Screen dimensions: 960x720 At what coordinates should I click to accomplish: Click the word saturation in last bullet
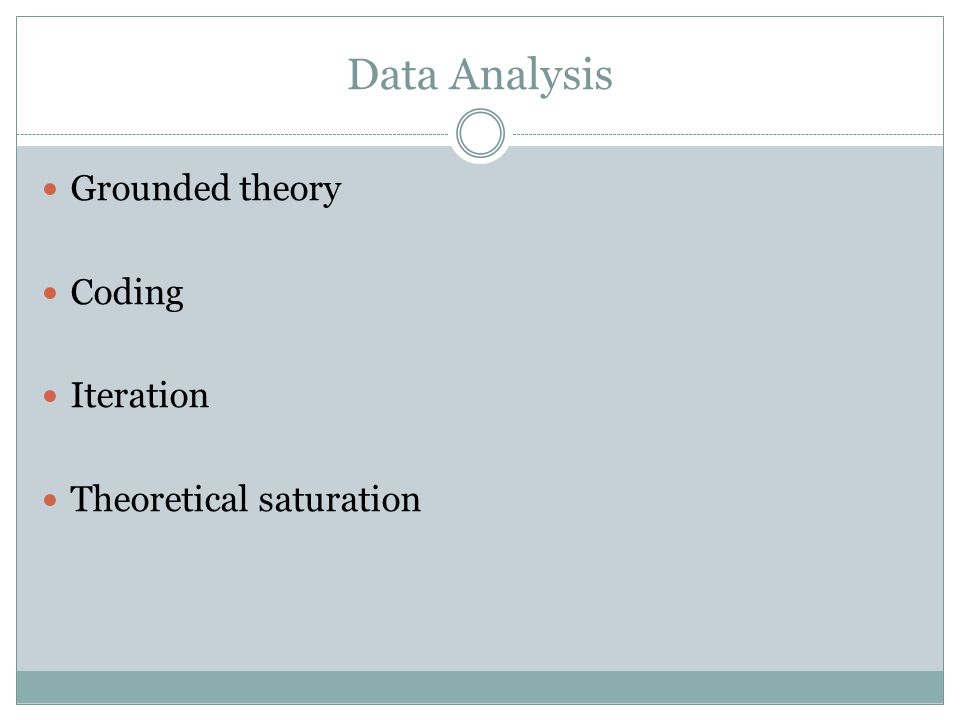point(340,500)
